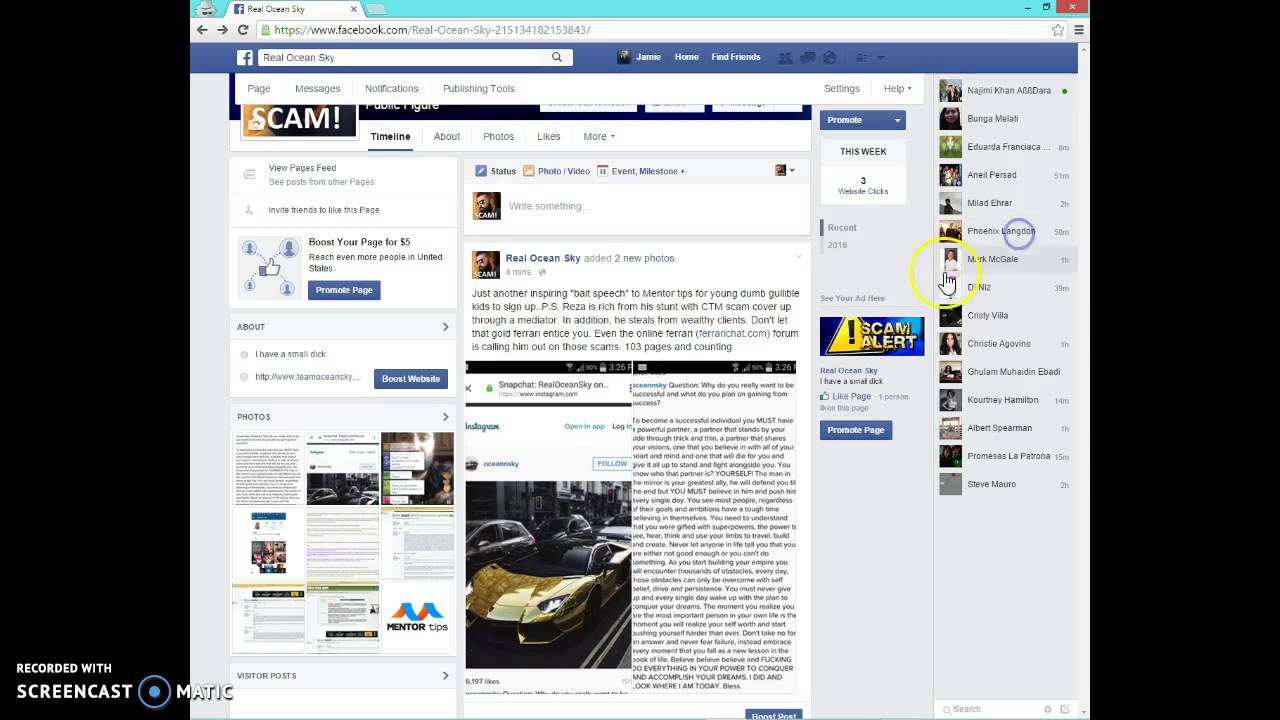1280x720 pixels.
Task: Bookmark page with the star icon
Action: tap(1058, 30)
